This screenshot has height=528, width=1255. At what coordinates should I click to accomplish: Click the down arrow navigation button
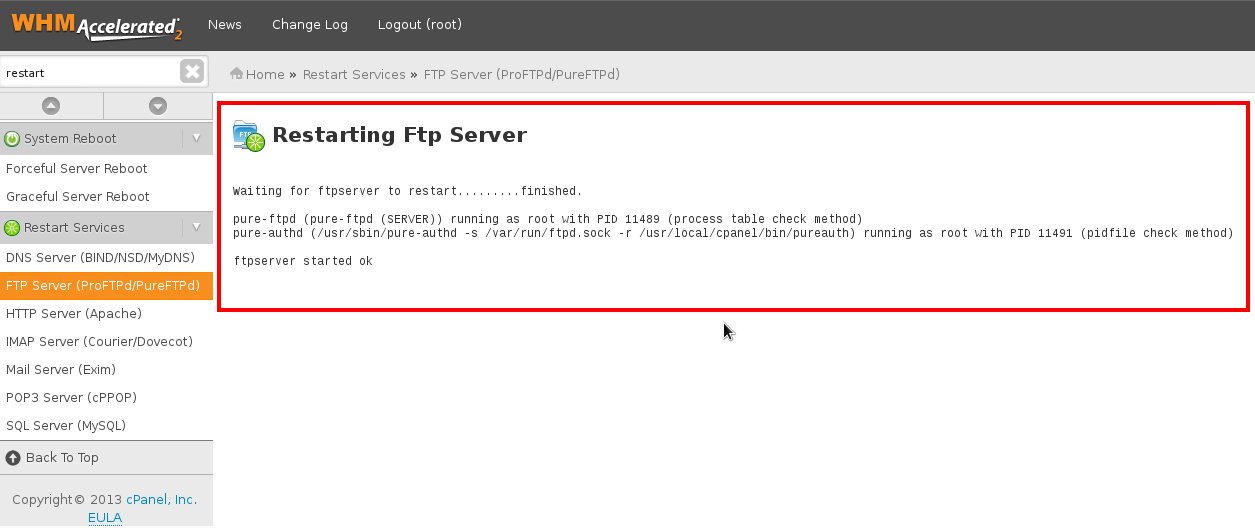[x=158, y=105]
